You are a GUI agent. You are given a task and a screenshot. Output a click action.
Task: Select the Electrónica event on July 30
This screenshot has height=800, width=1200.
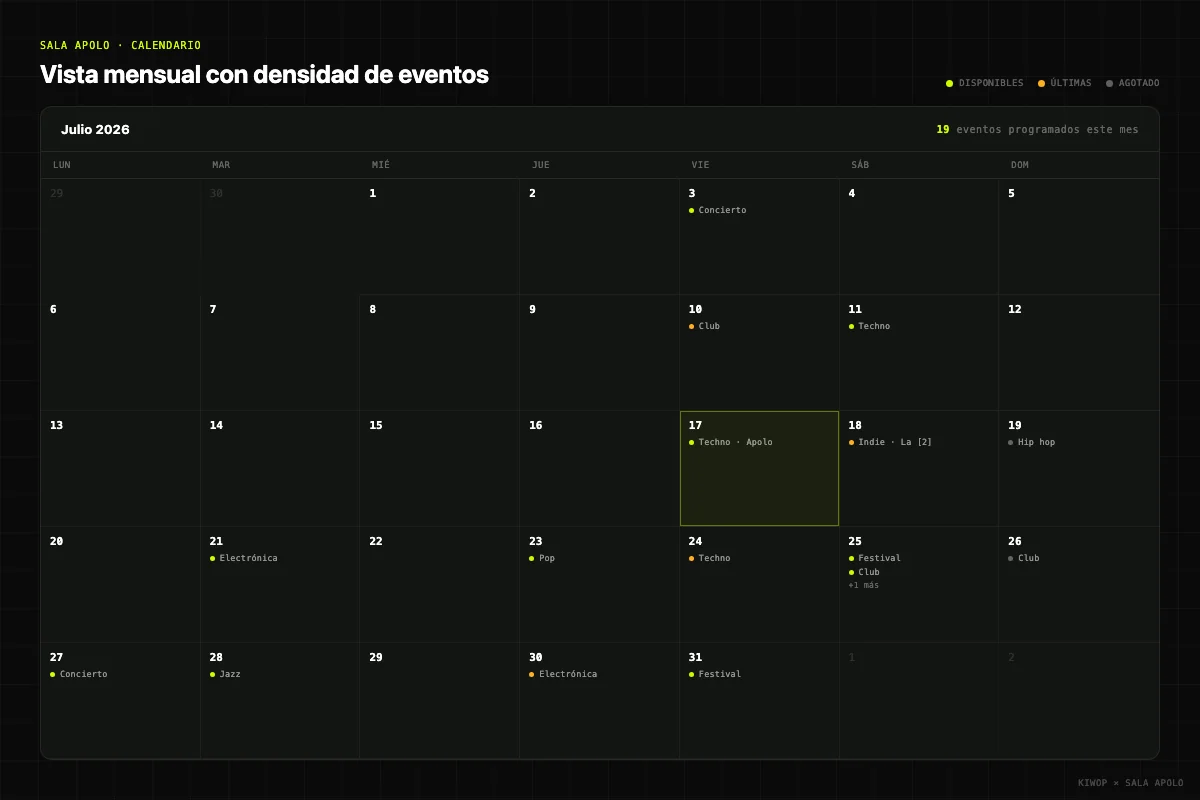point(563,674)
